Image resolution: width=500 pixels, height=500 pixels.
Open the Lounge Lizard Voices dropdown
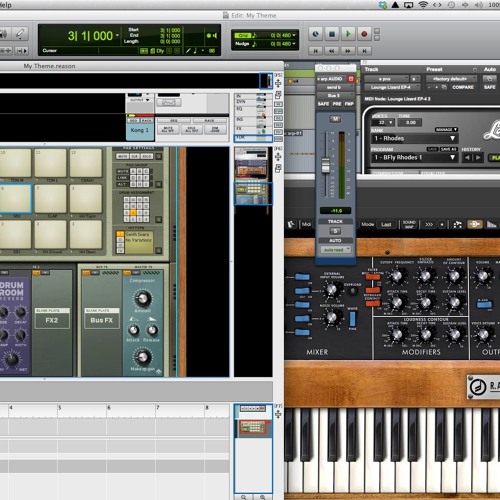pos(383,123)
